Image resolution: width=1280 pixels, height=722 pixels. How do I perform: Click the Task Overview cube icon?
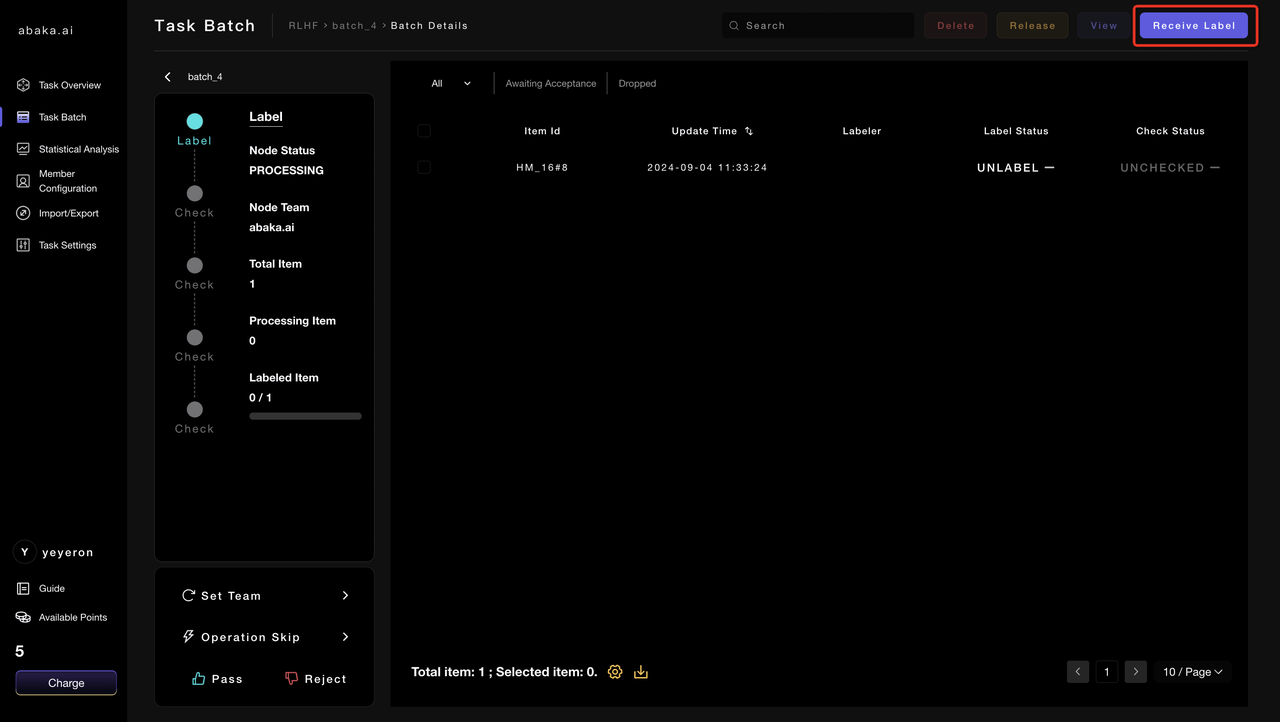tap(23, 85)
